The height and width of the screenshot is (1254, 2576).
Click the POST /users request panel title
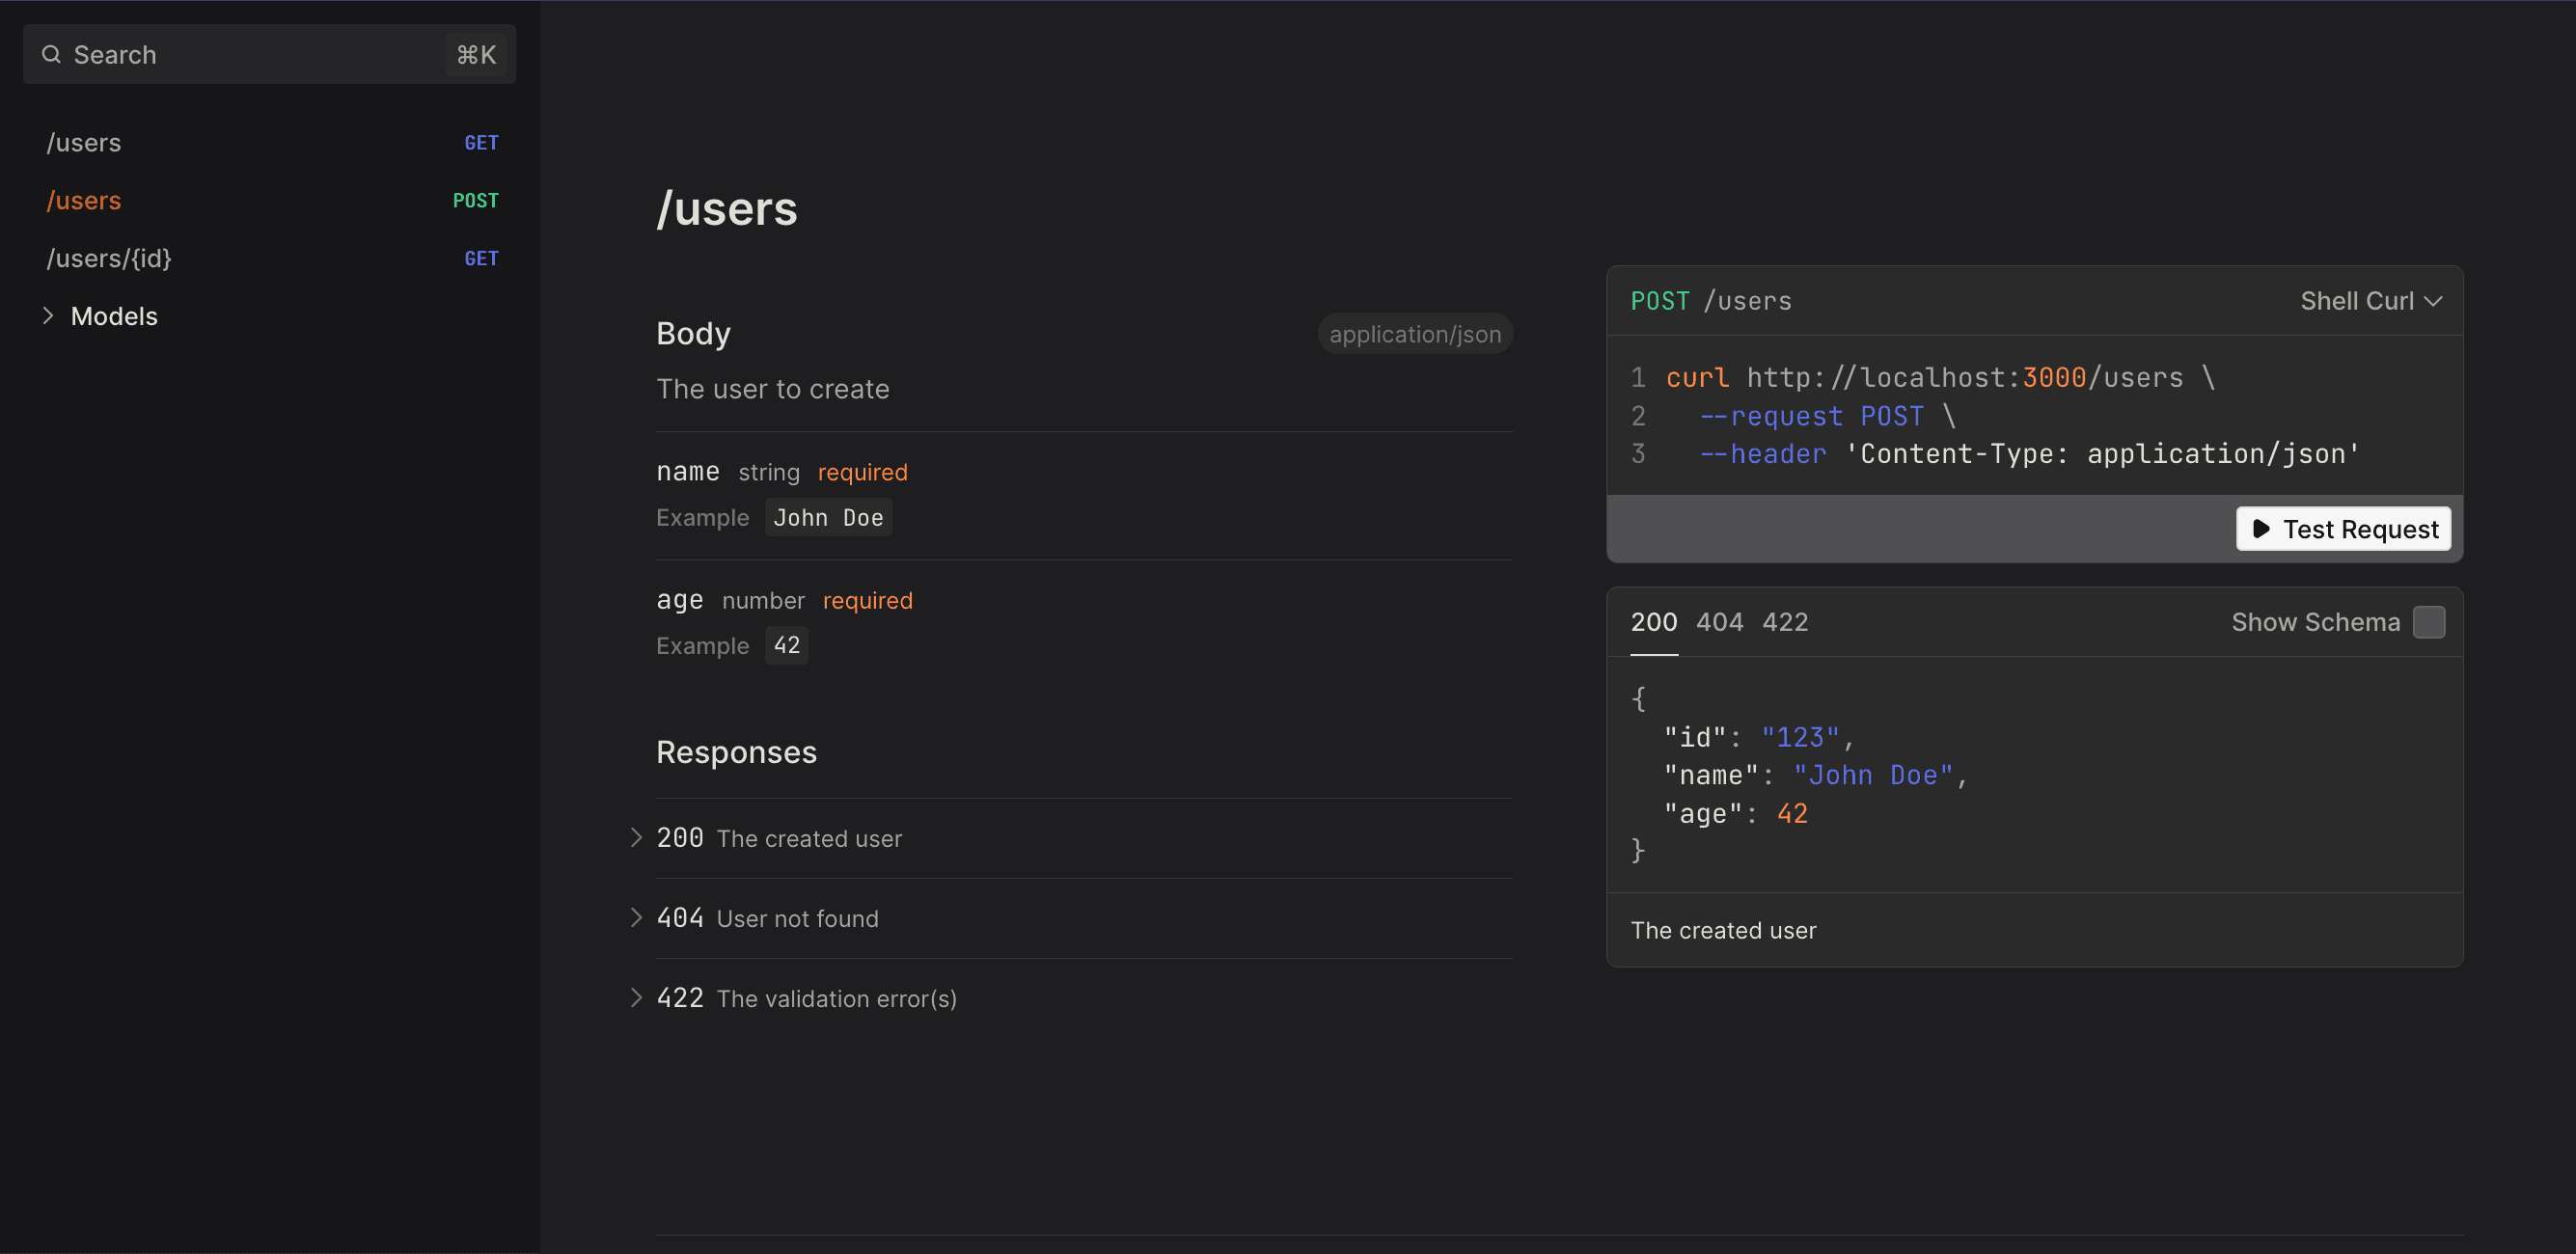pos(1711,301)
